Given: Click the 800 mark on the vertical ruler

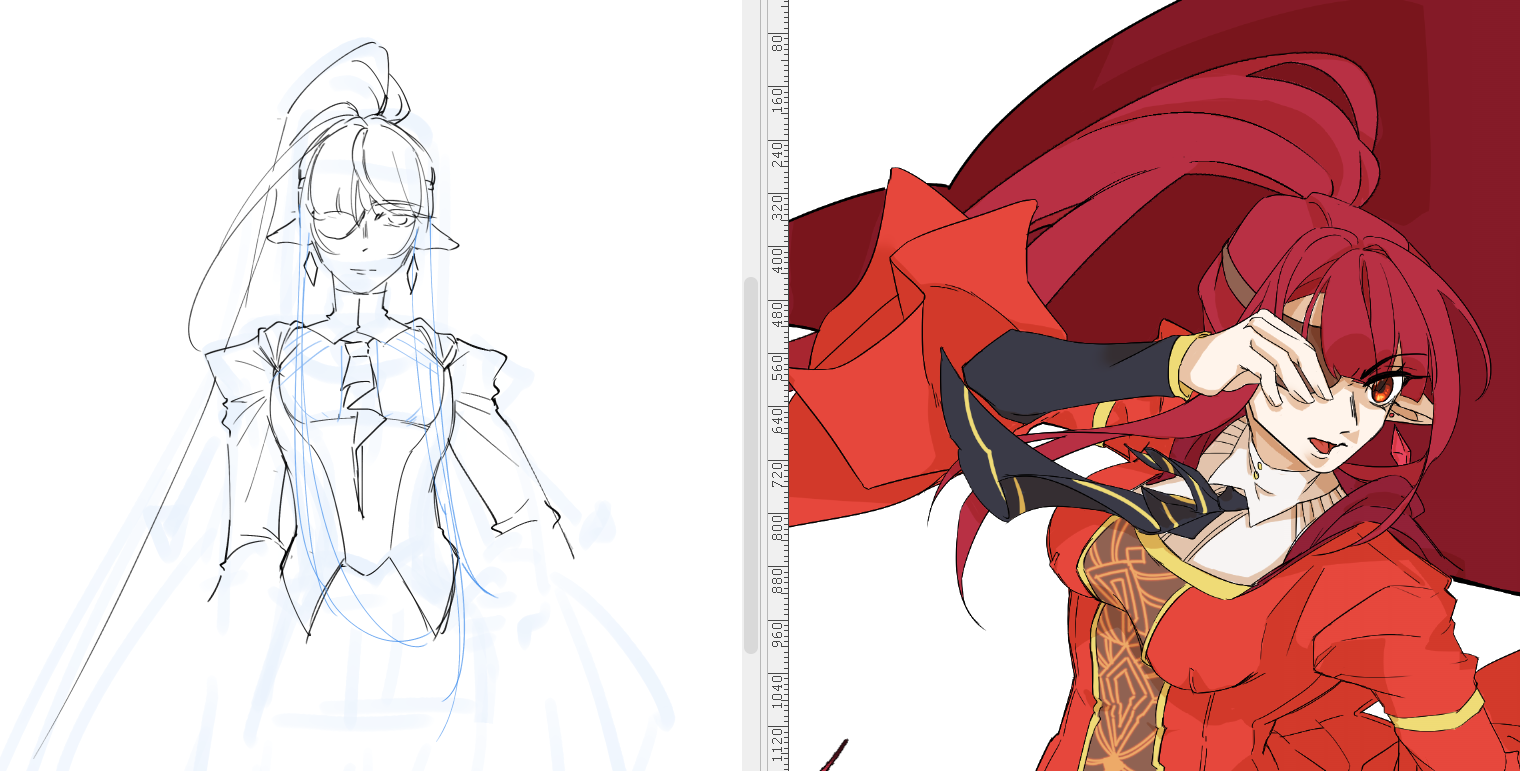Looking at the screenshot, I should click(777, 527).
